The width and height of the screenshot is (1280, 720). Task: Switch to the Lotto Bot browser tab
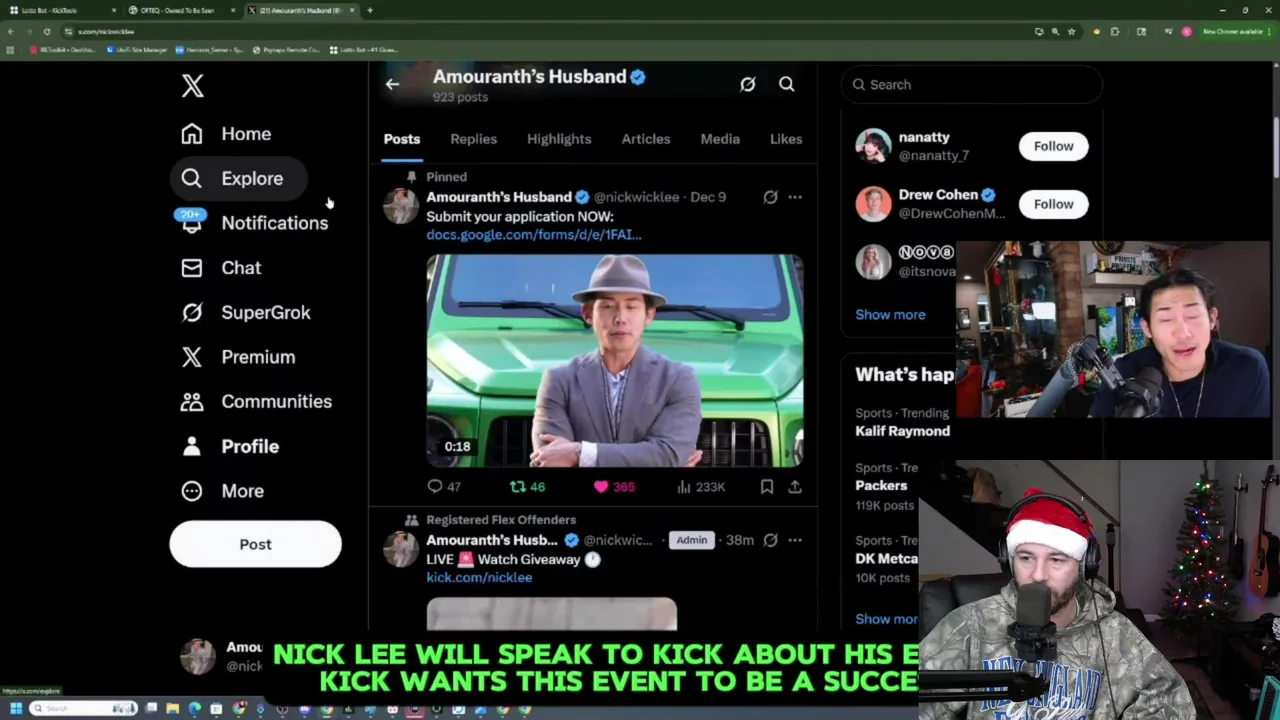60,10
